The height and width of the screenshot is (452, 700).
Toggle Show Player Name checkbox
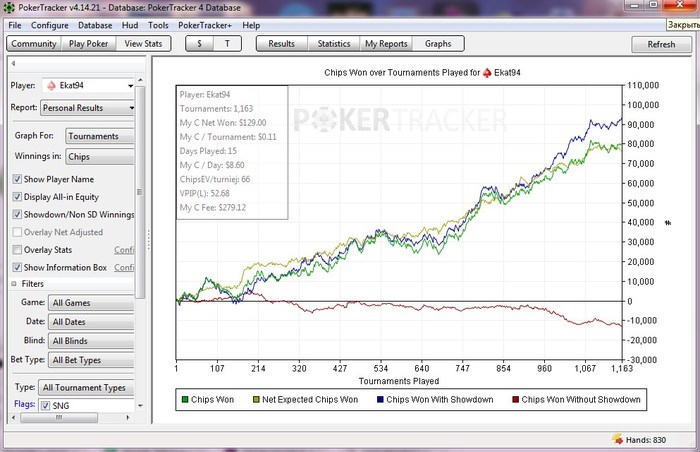[x=17, y=179]
